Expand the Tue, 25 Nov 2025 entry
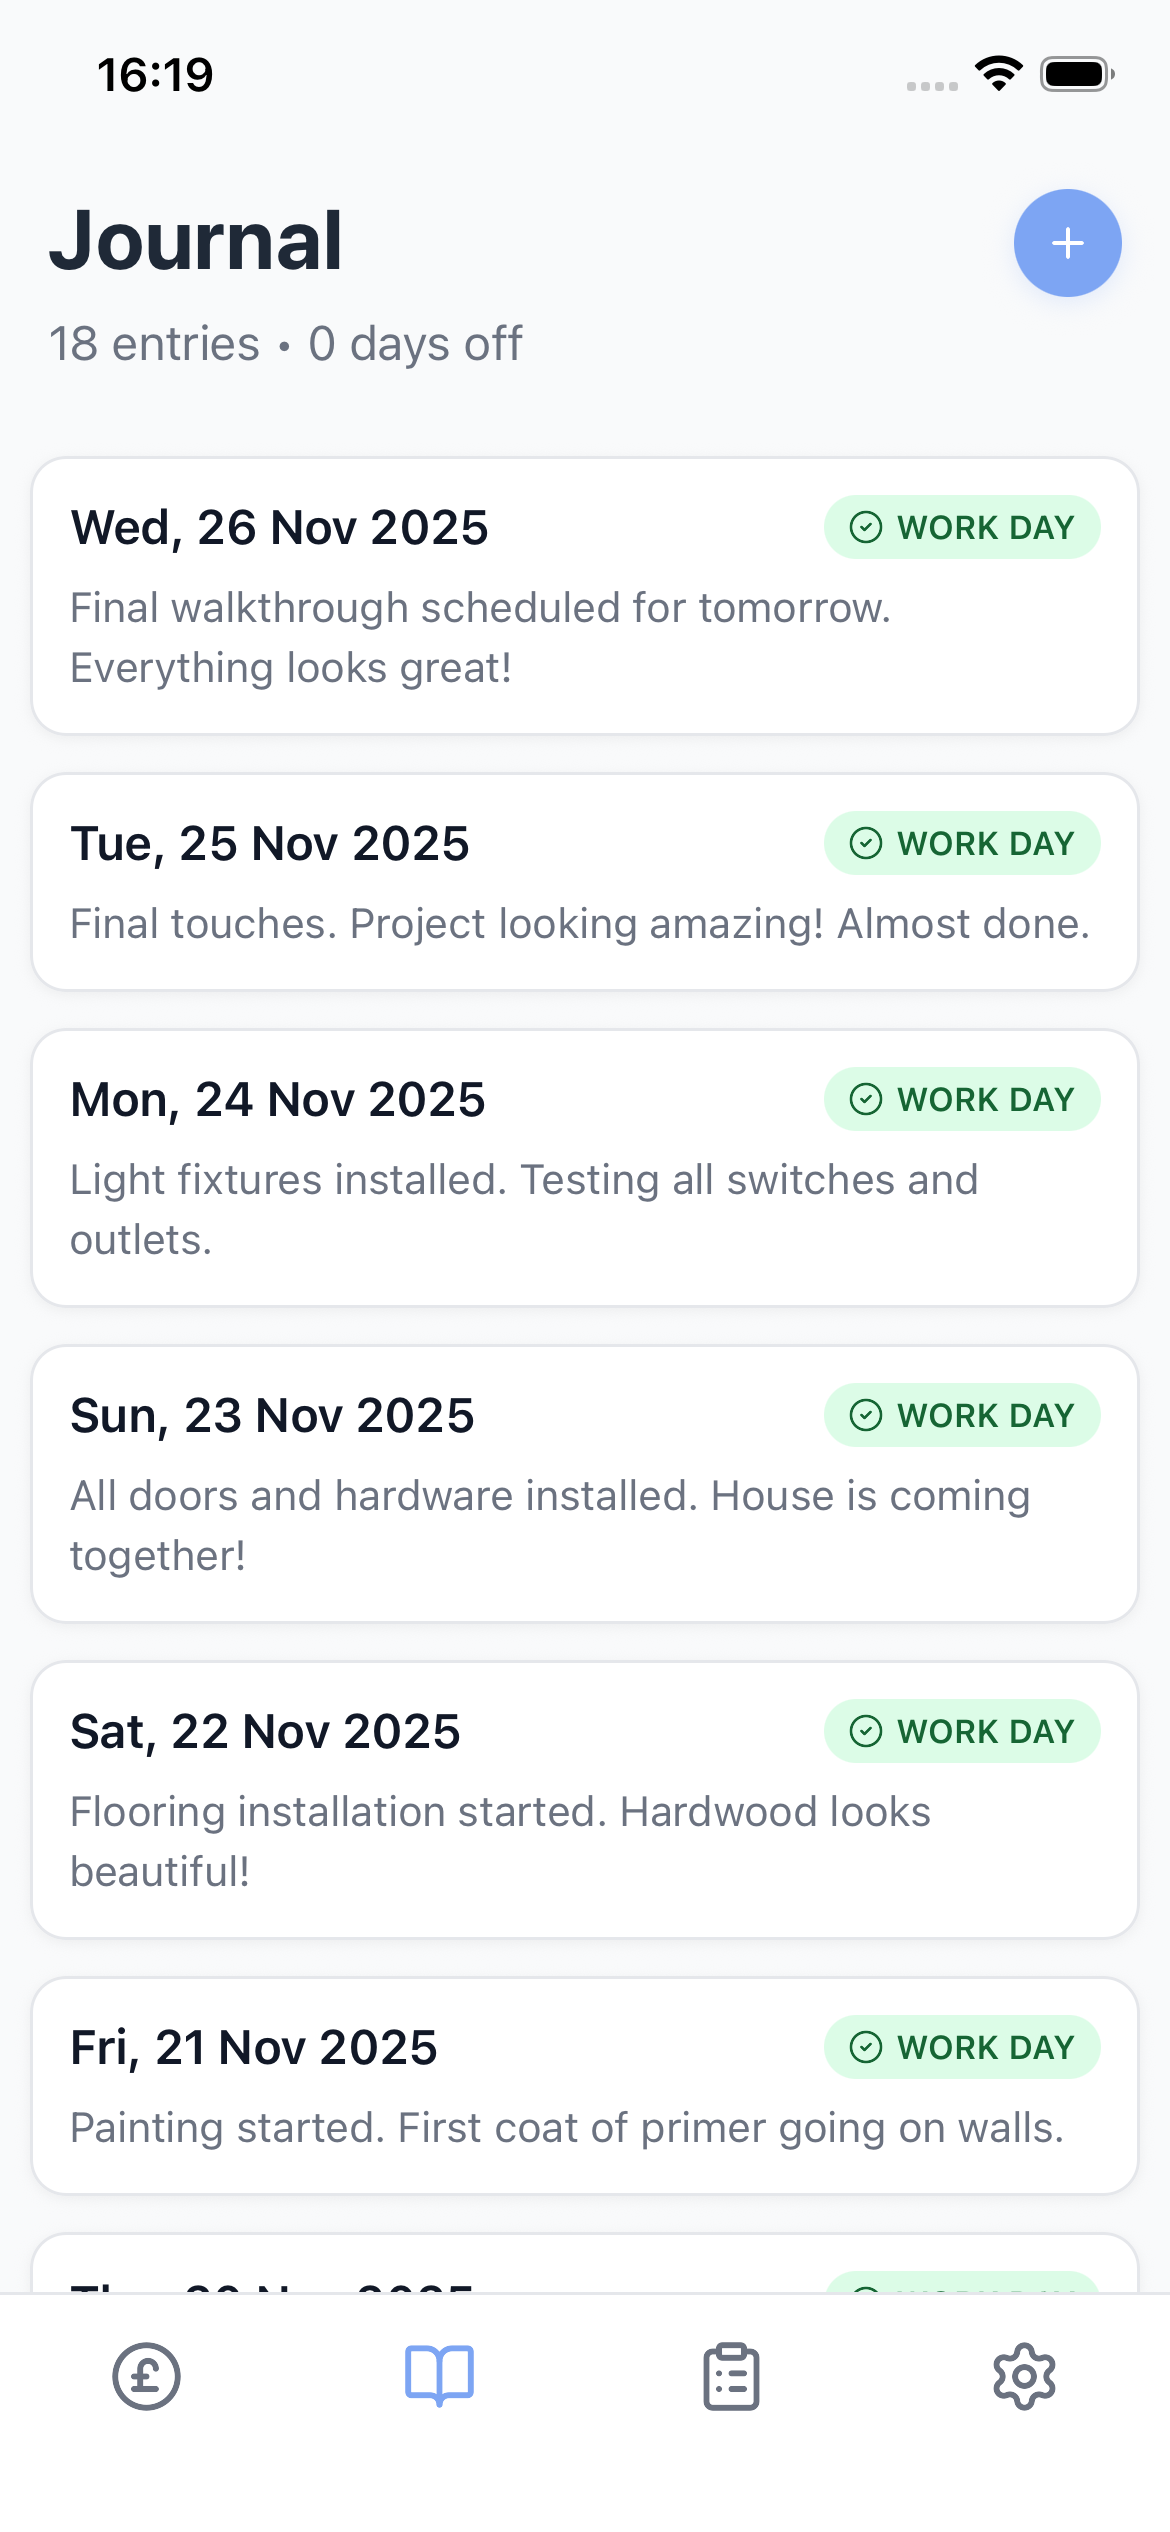Image resolution: width=1170 pixels, height=2532 pixels. (x=585, y=880)
